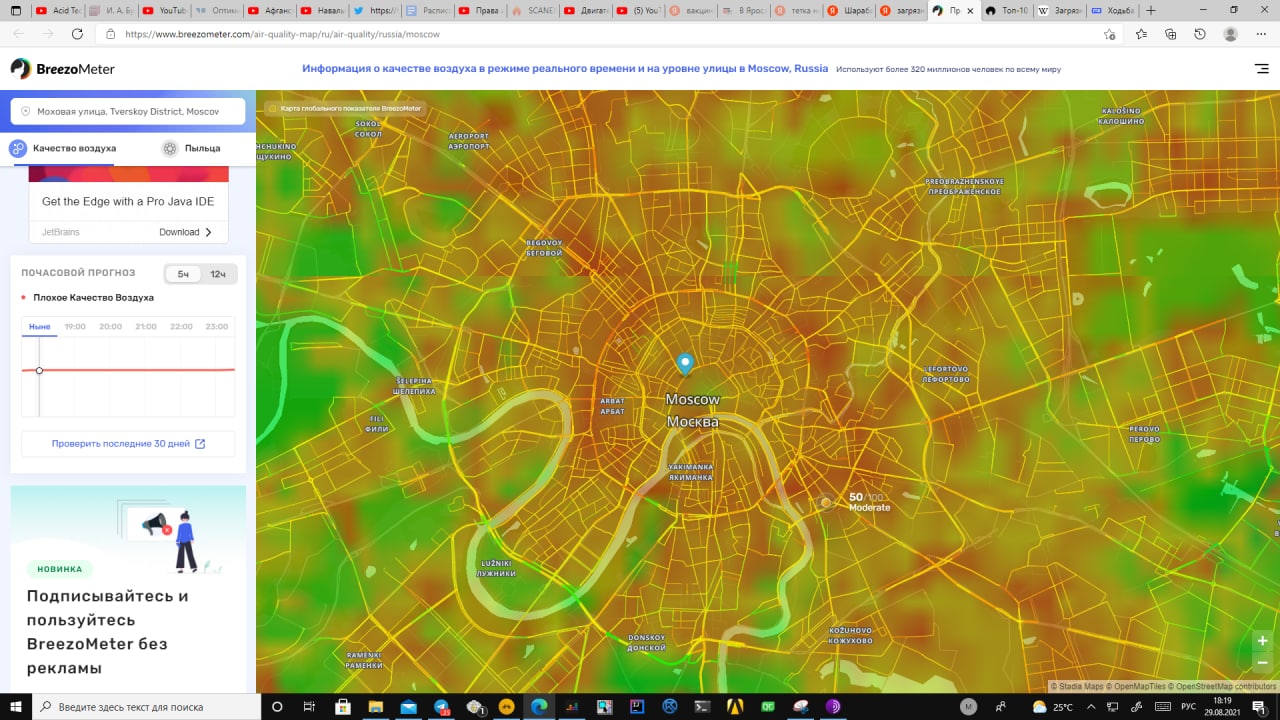Go back in browser history
This screenshot has height=720, width=1280.
18,34
